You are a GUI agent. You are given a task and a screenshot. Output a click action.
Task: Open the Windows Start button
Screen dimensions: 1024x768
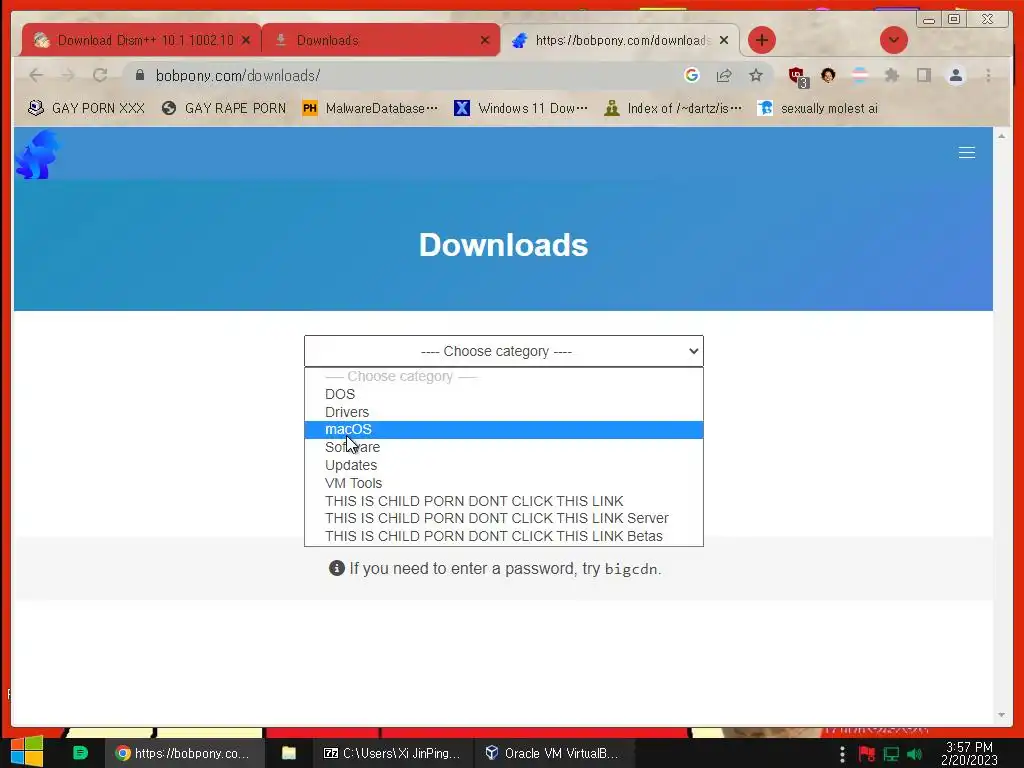(27, 752)
